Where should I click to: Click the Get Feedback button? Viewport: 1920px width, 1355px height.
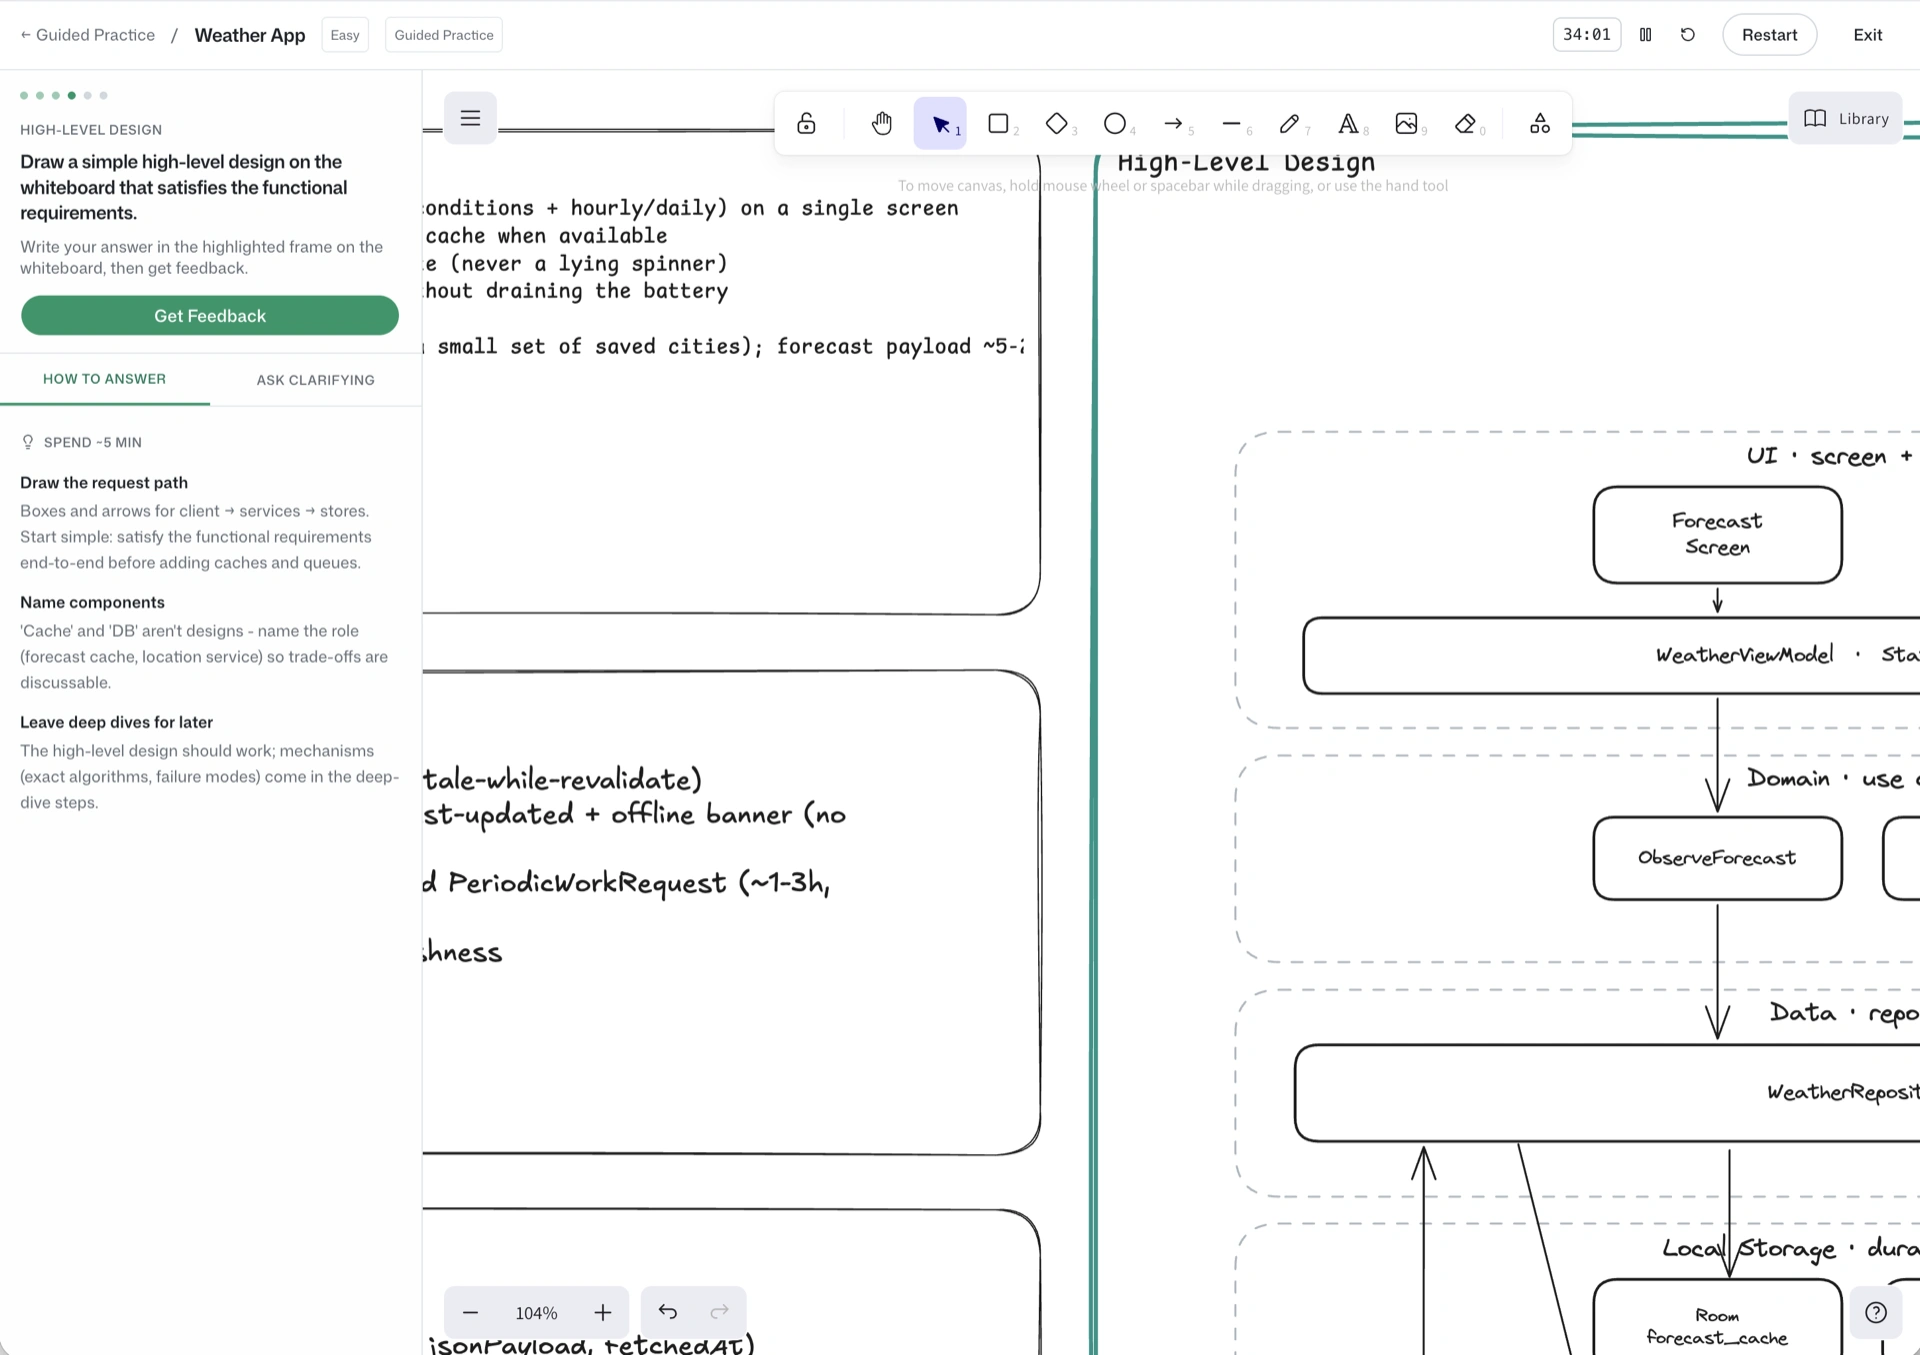210,316
